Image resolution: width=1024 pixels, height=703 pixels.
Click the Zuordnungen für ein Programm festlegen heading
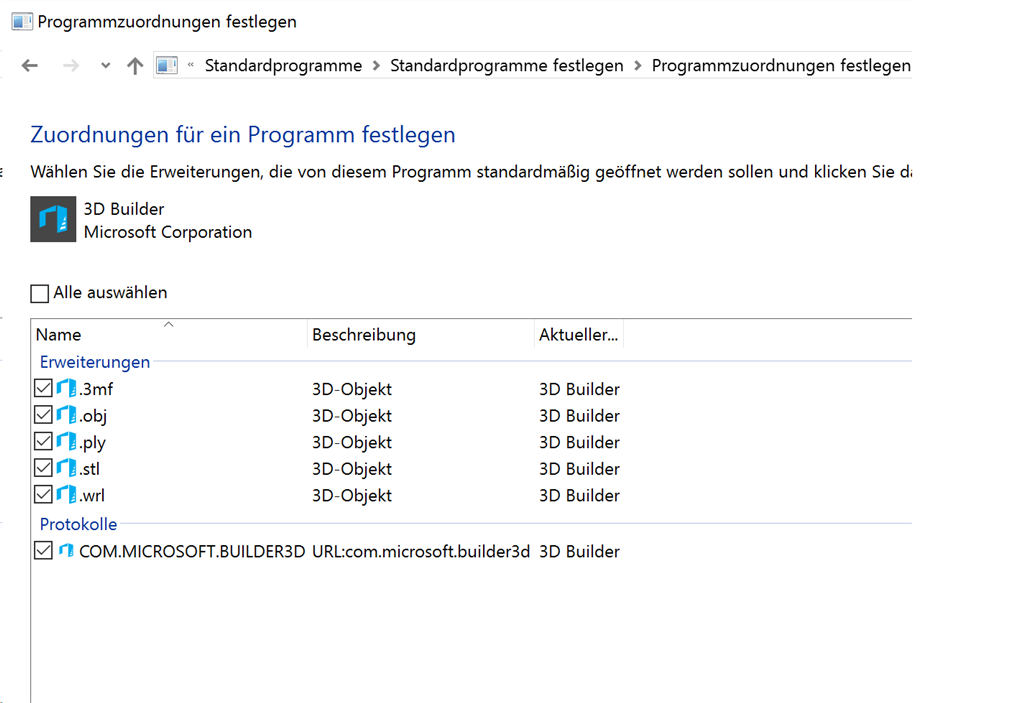coord(243,135)
